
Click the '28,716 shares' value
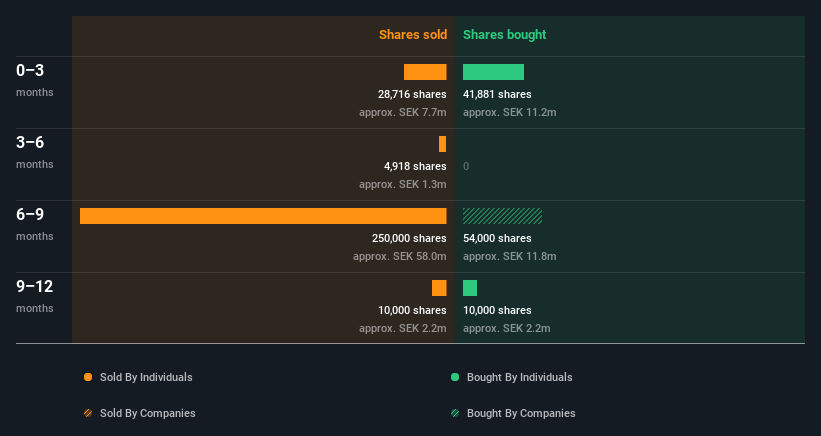click(x=412, y=94)
